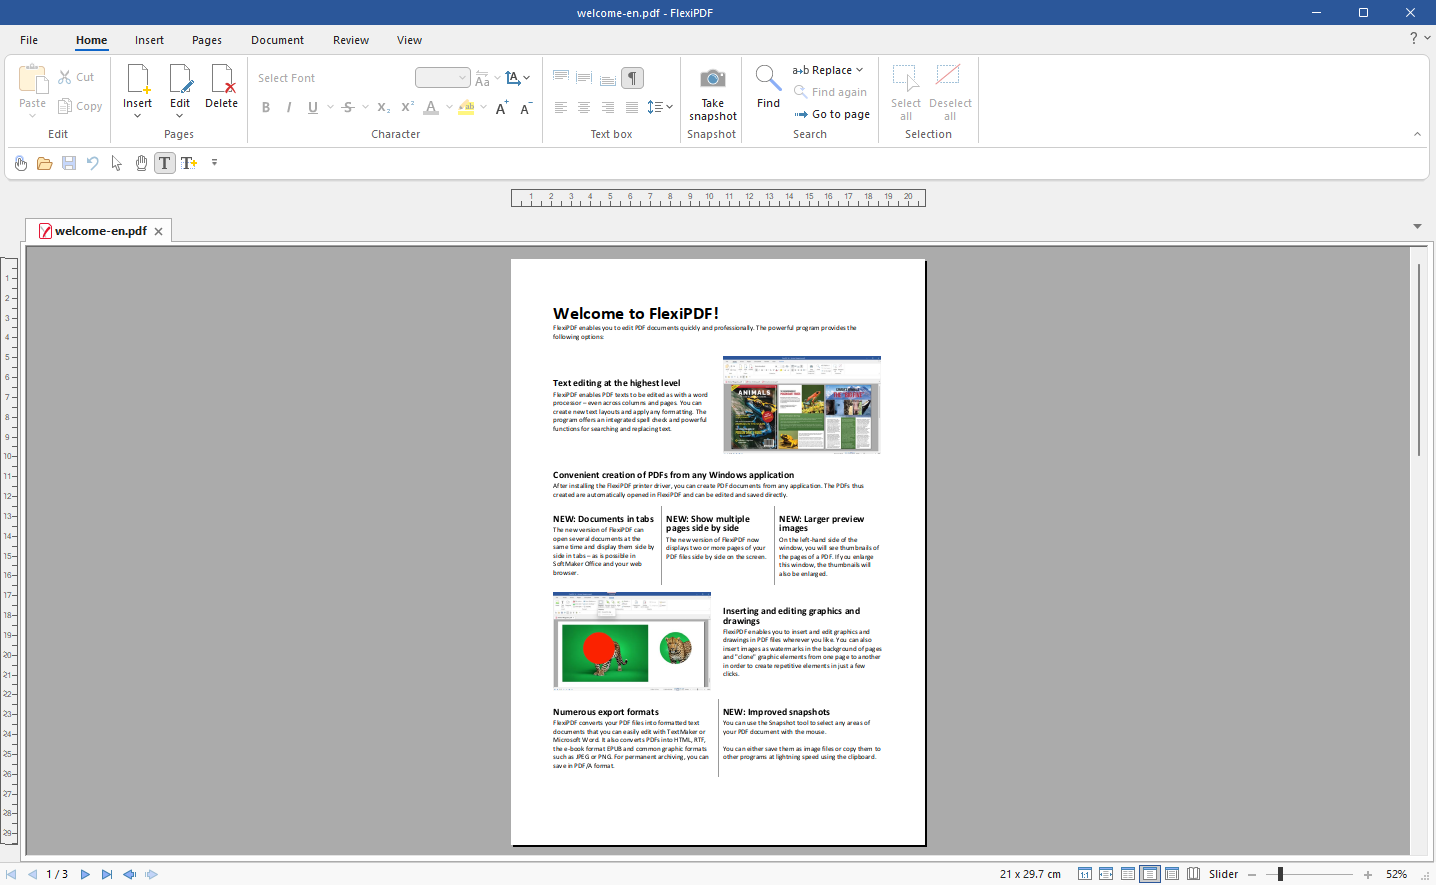Click the Deselect all button
Viewport: 1436px width, 885px height.
click(x=950, y=93)
